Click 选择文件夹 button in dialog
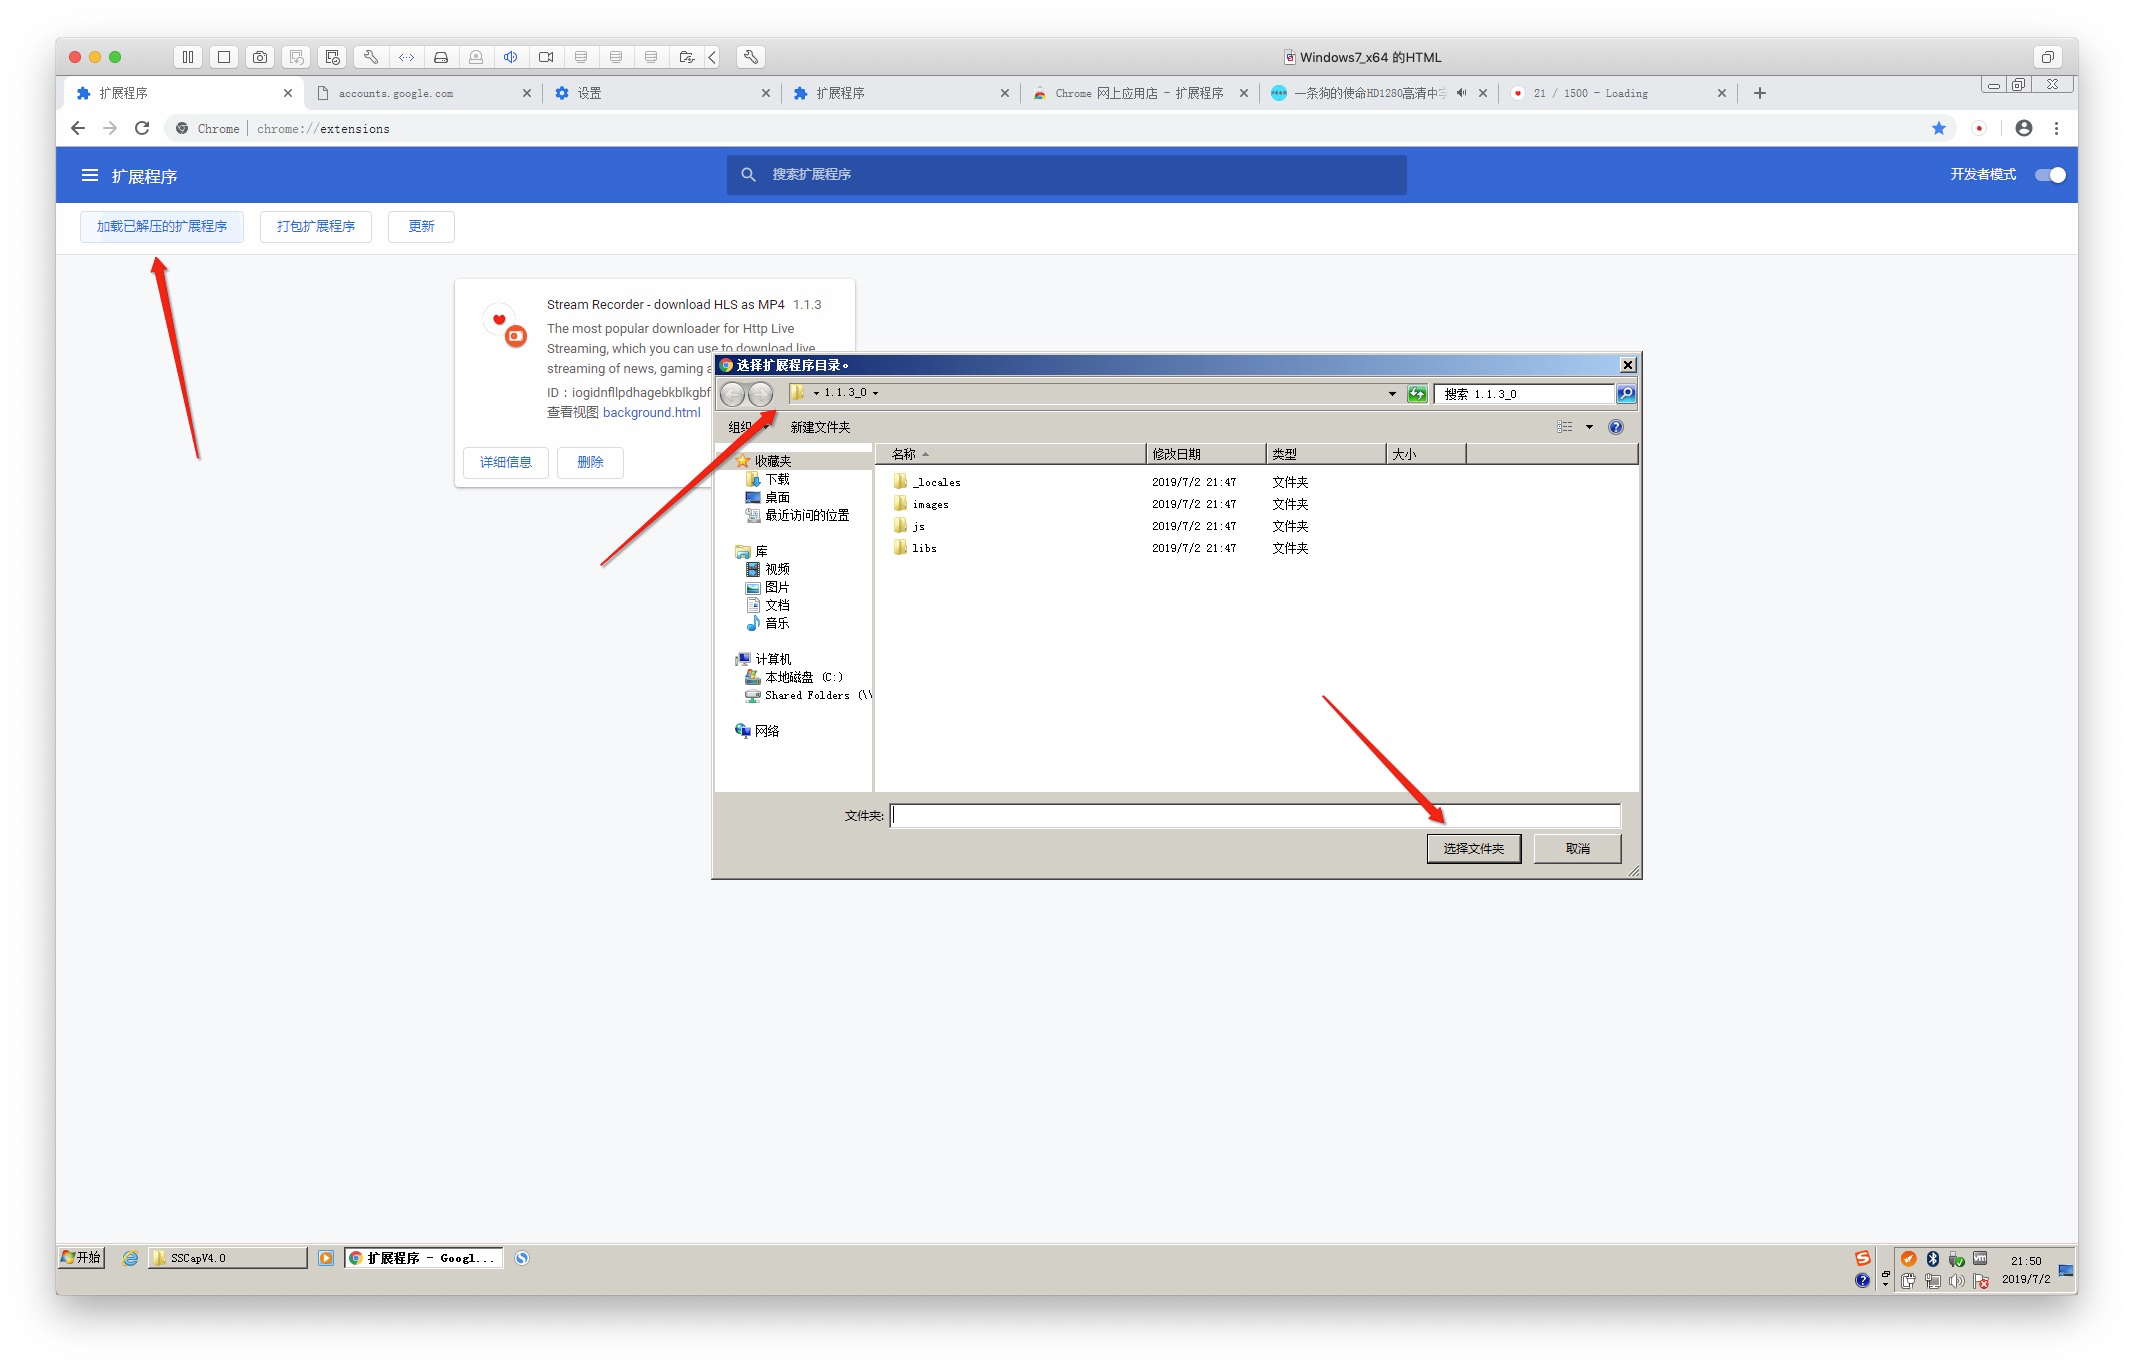 point(1473,849)
